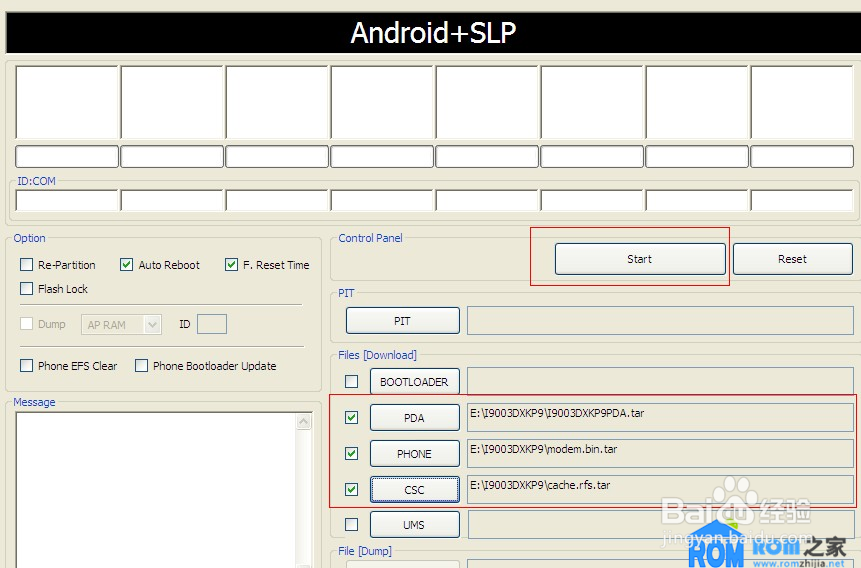The height and width of the screenshot is (568, 861).
Task: Tick the UMS file checkbox
Action: (351, 525)
